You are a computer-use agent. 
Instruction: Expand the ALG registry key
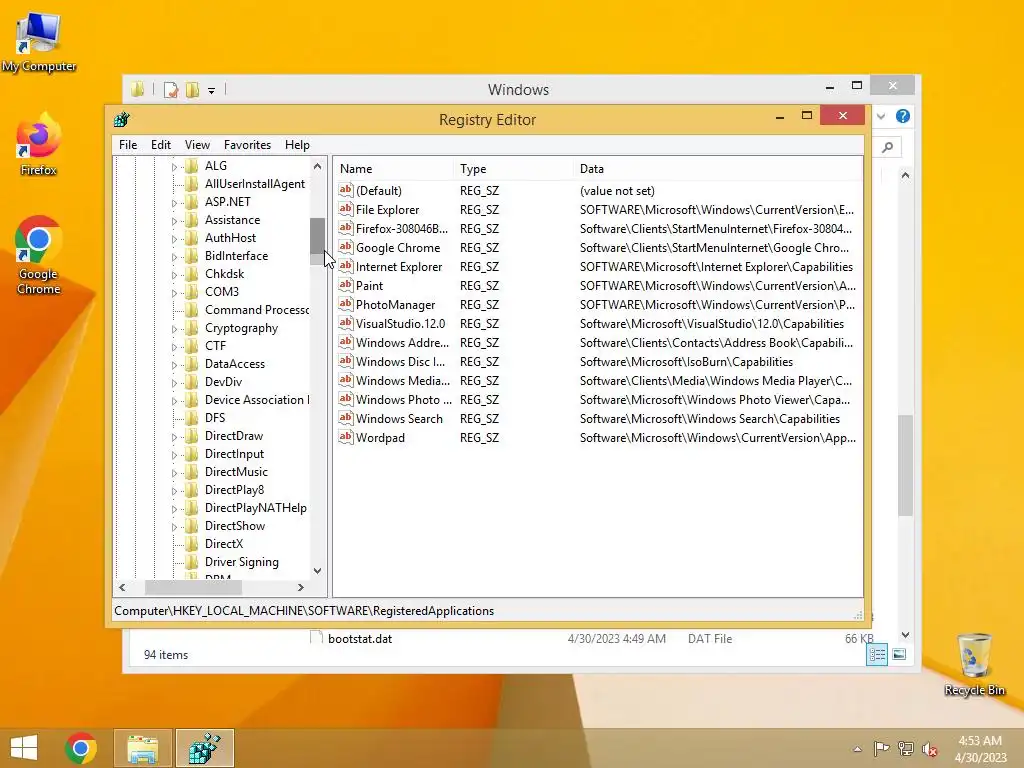[x=174, y=167]
